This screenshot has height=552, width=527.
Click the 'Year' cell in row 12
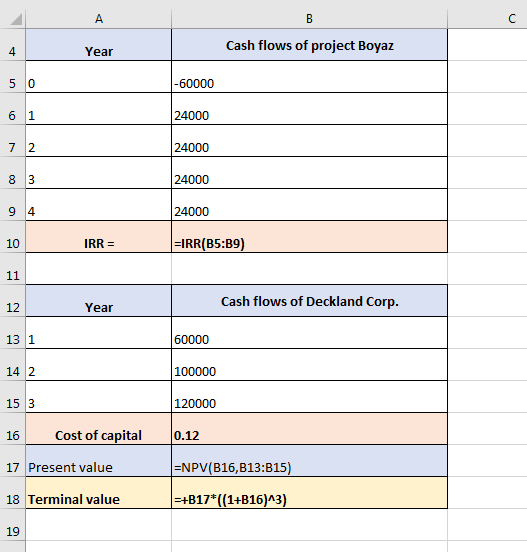(99, 301)
